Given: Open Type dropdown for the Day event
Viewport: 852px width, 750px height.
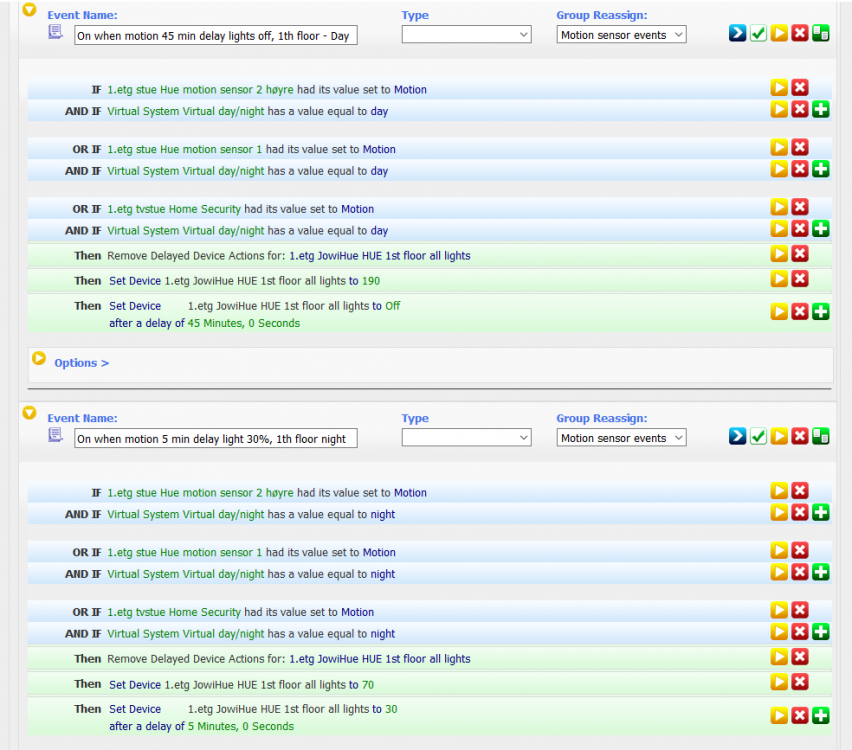Looking at the screenshot, I should (466, 35).
